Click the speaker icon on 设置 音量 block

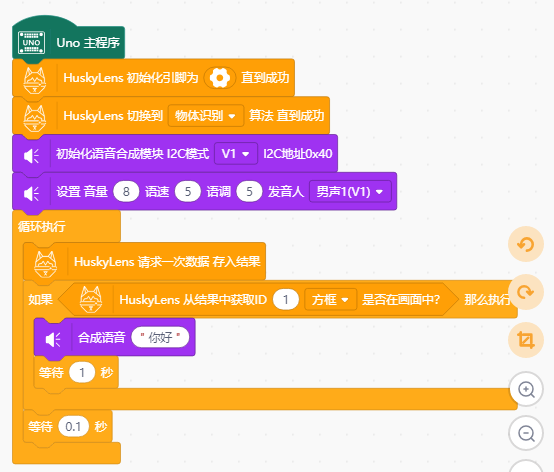click(31, 194)
